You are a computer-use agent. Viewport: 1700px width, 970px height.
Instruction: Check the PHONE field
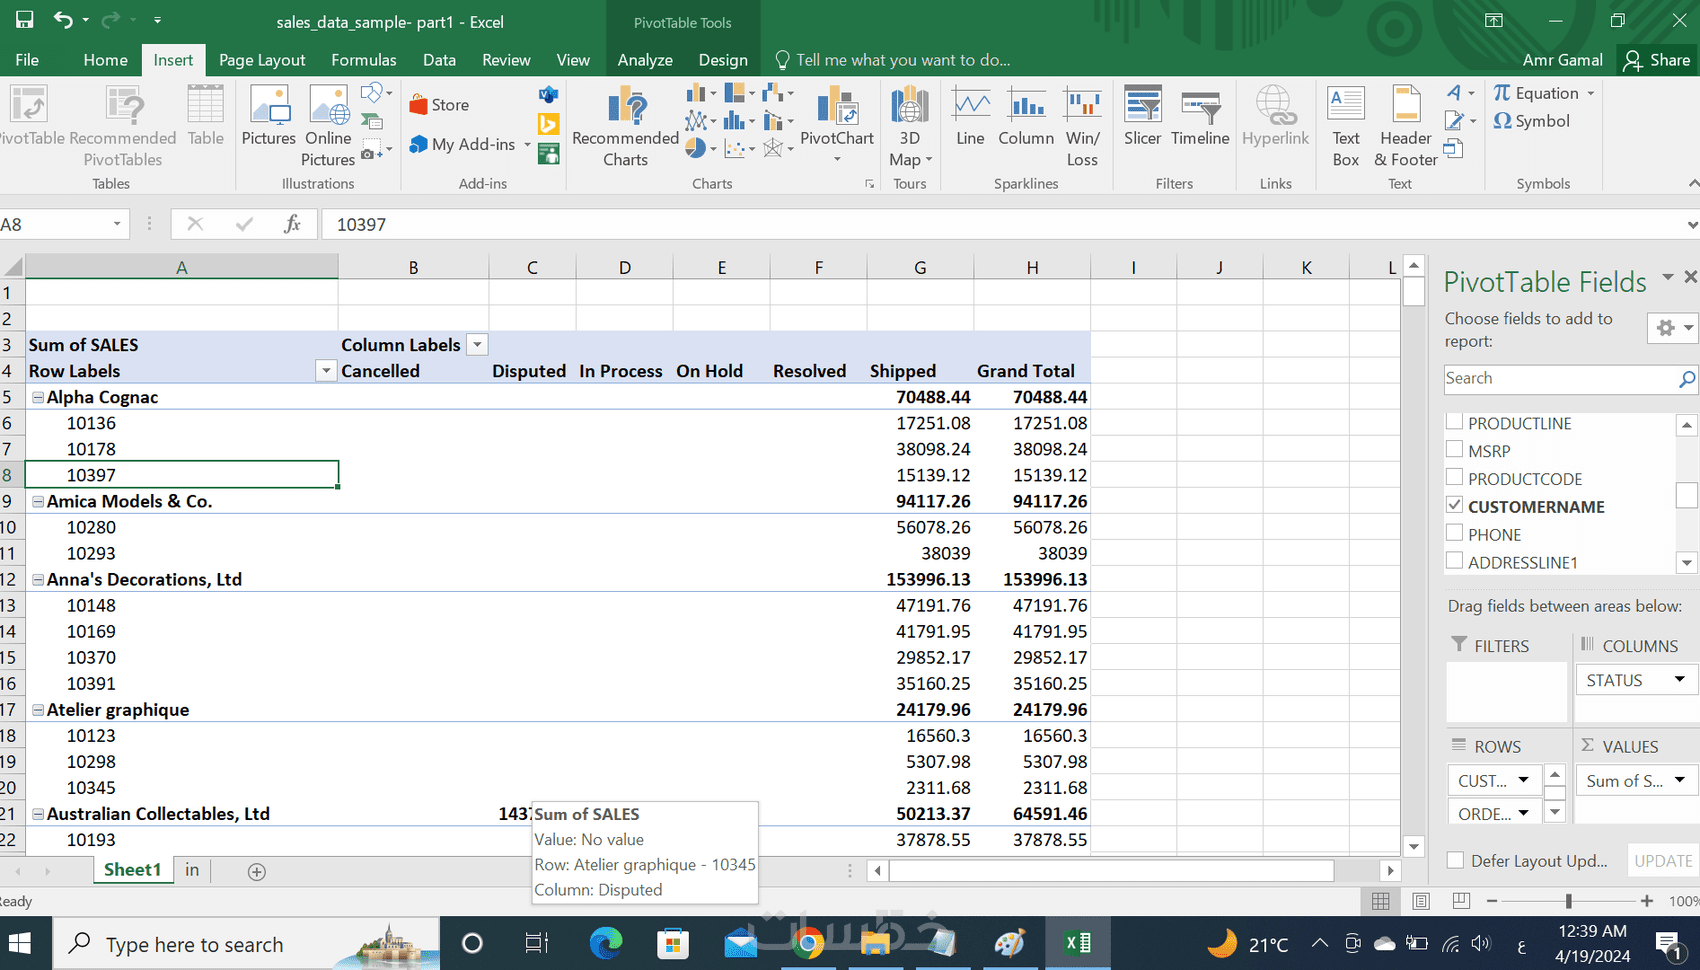(1455, 534)
